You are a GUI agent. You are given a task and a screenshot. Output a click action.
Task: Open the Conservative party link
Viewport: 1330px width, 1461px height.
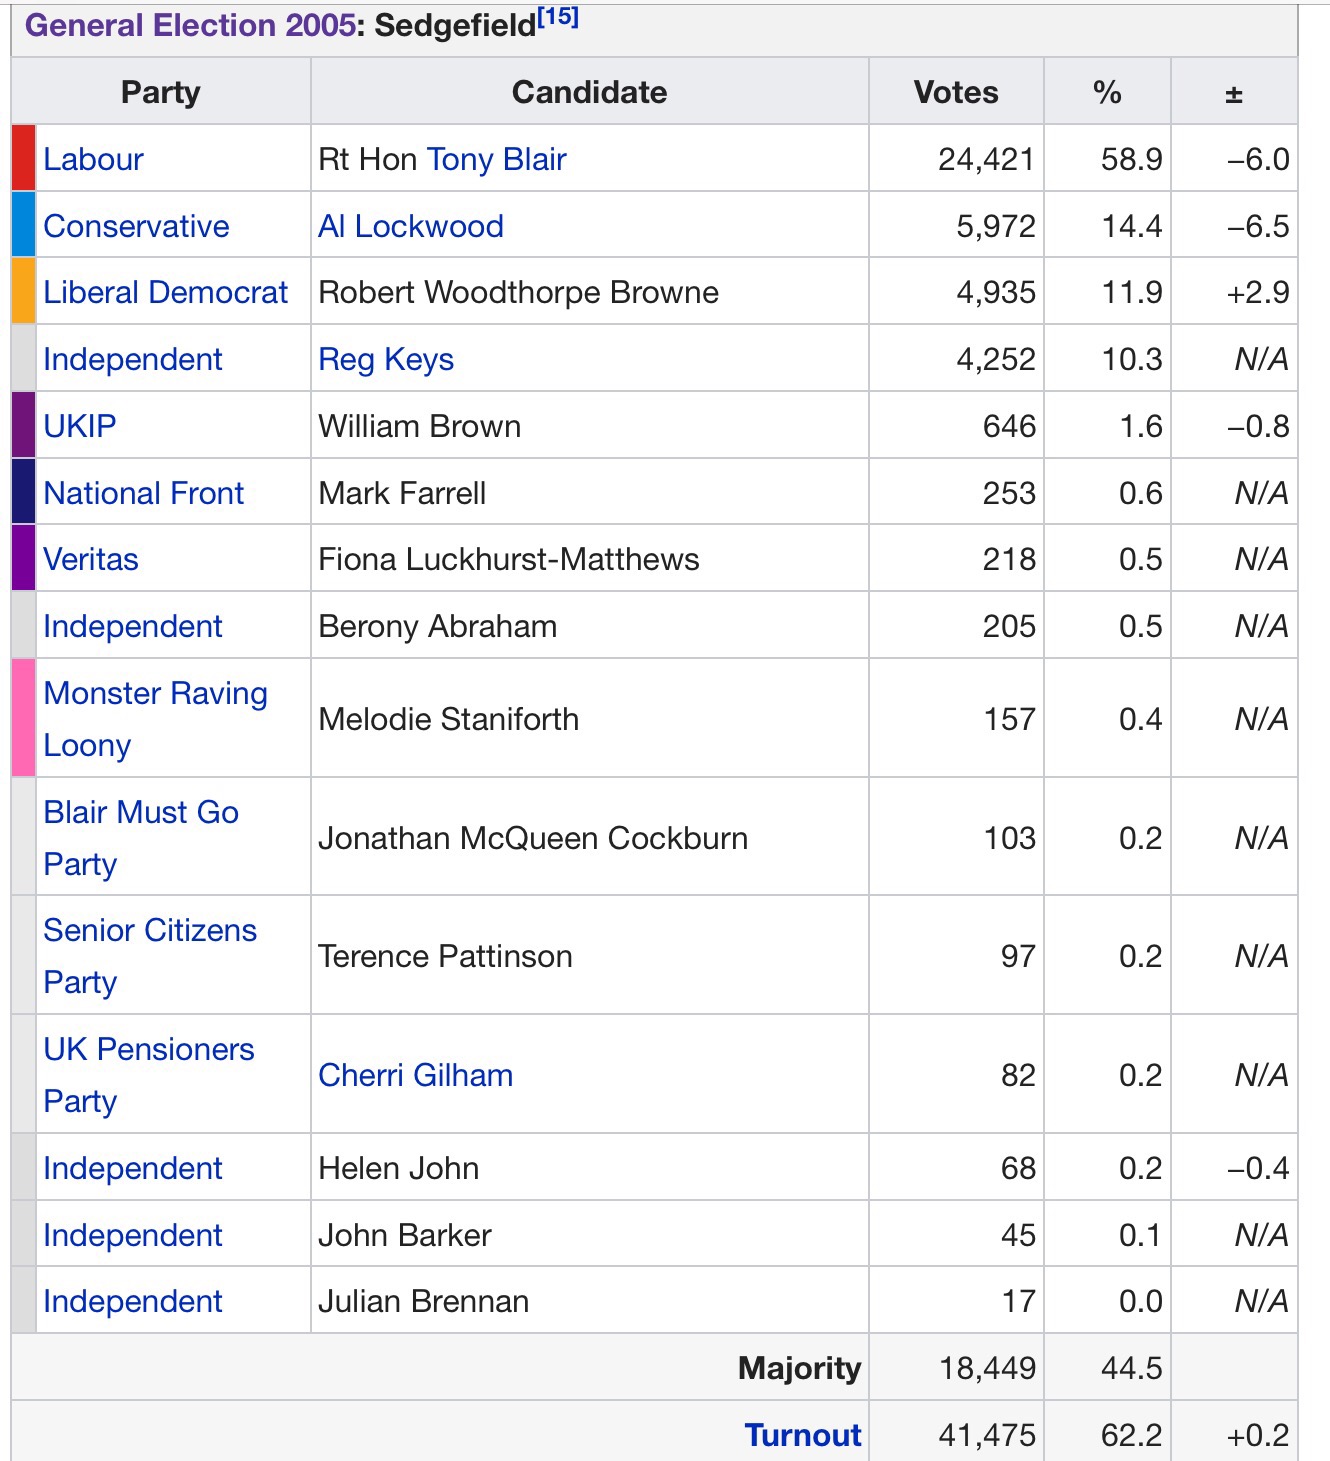coord(136,226)
